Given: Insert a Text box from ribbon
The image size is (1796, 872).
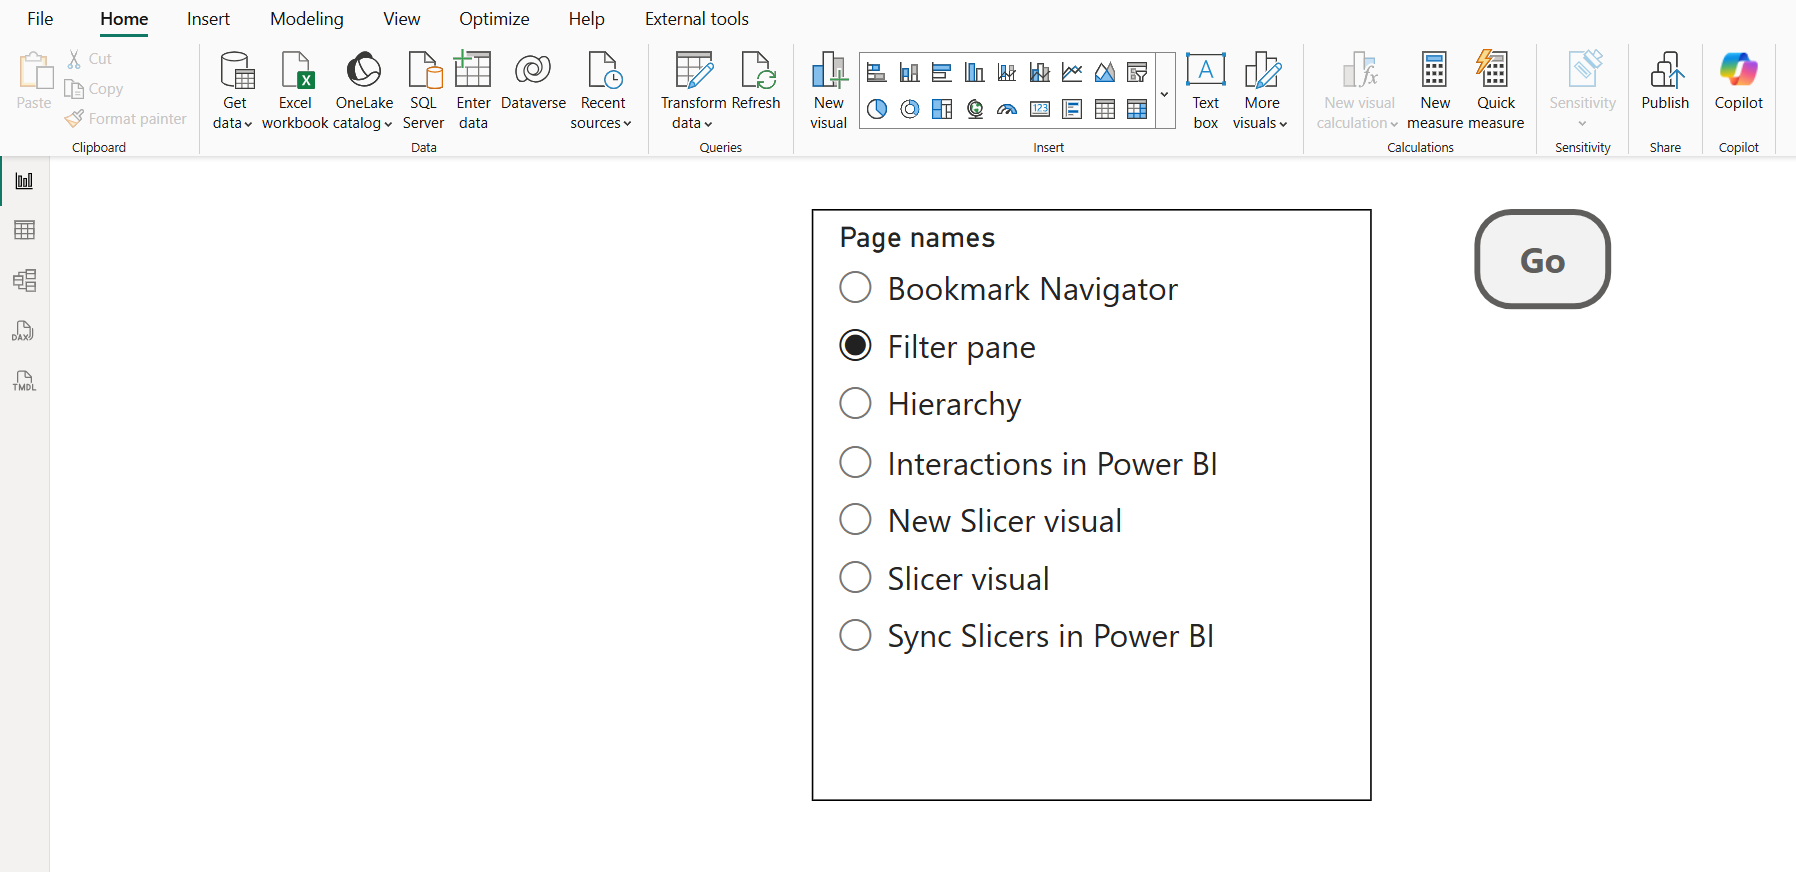Looking at the screenshot, I should tap(1205, 90).
